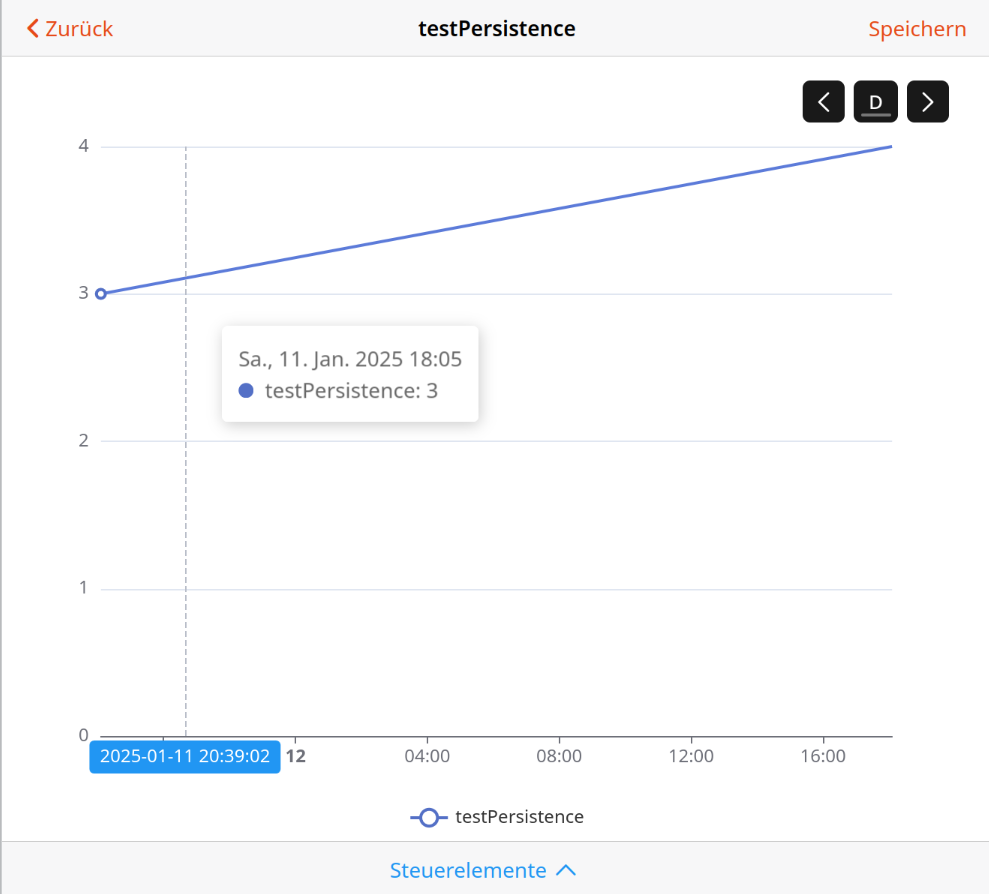
Task: Click the Zurück back link text
Action: pyautogui.click(x=80, y=29)
